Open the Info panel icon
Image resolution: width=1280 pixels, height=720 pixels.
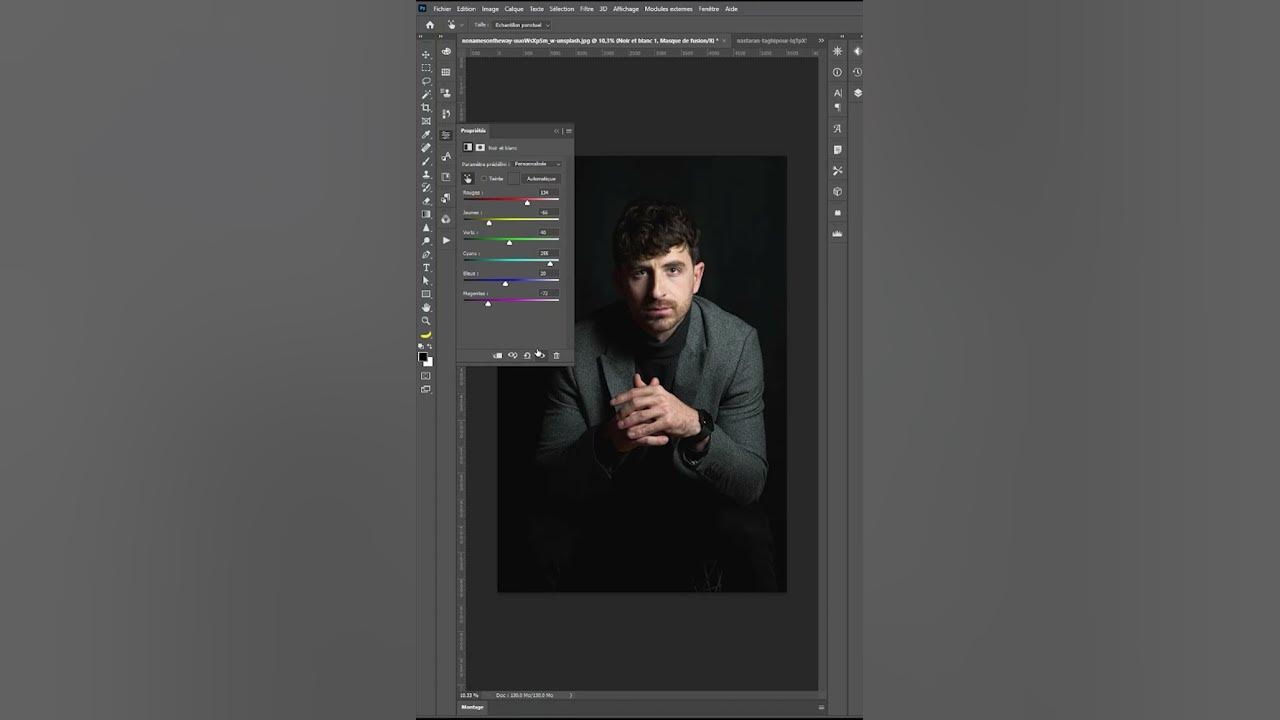(x=838, y=72)
